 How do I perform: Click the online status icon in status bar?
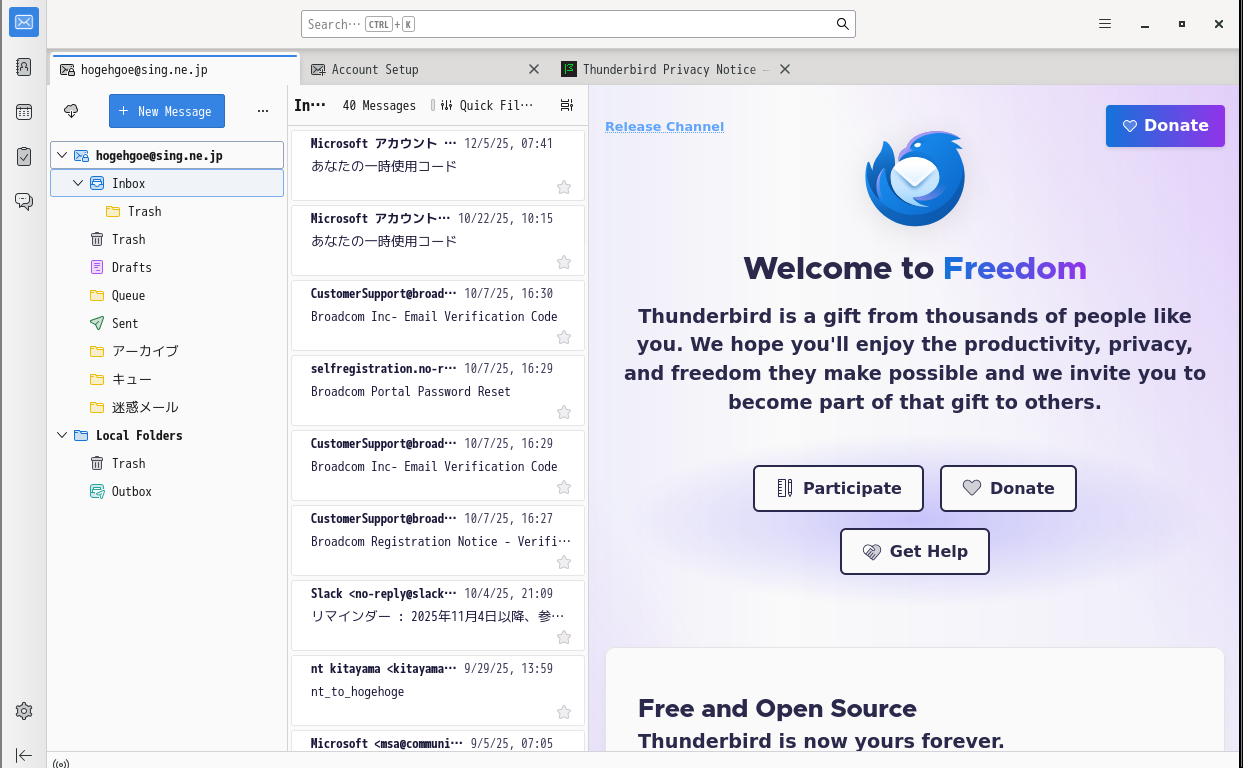point(61,763)
